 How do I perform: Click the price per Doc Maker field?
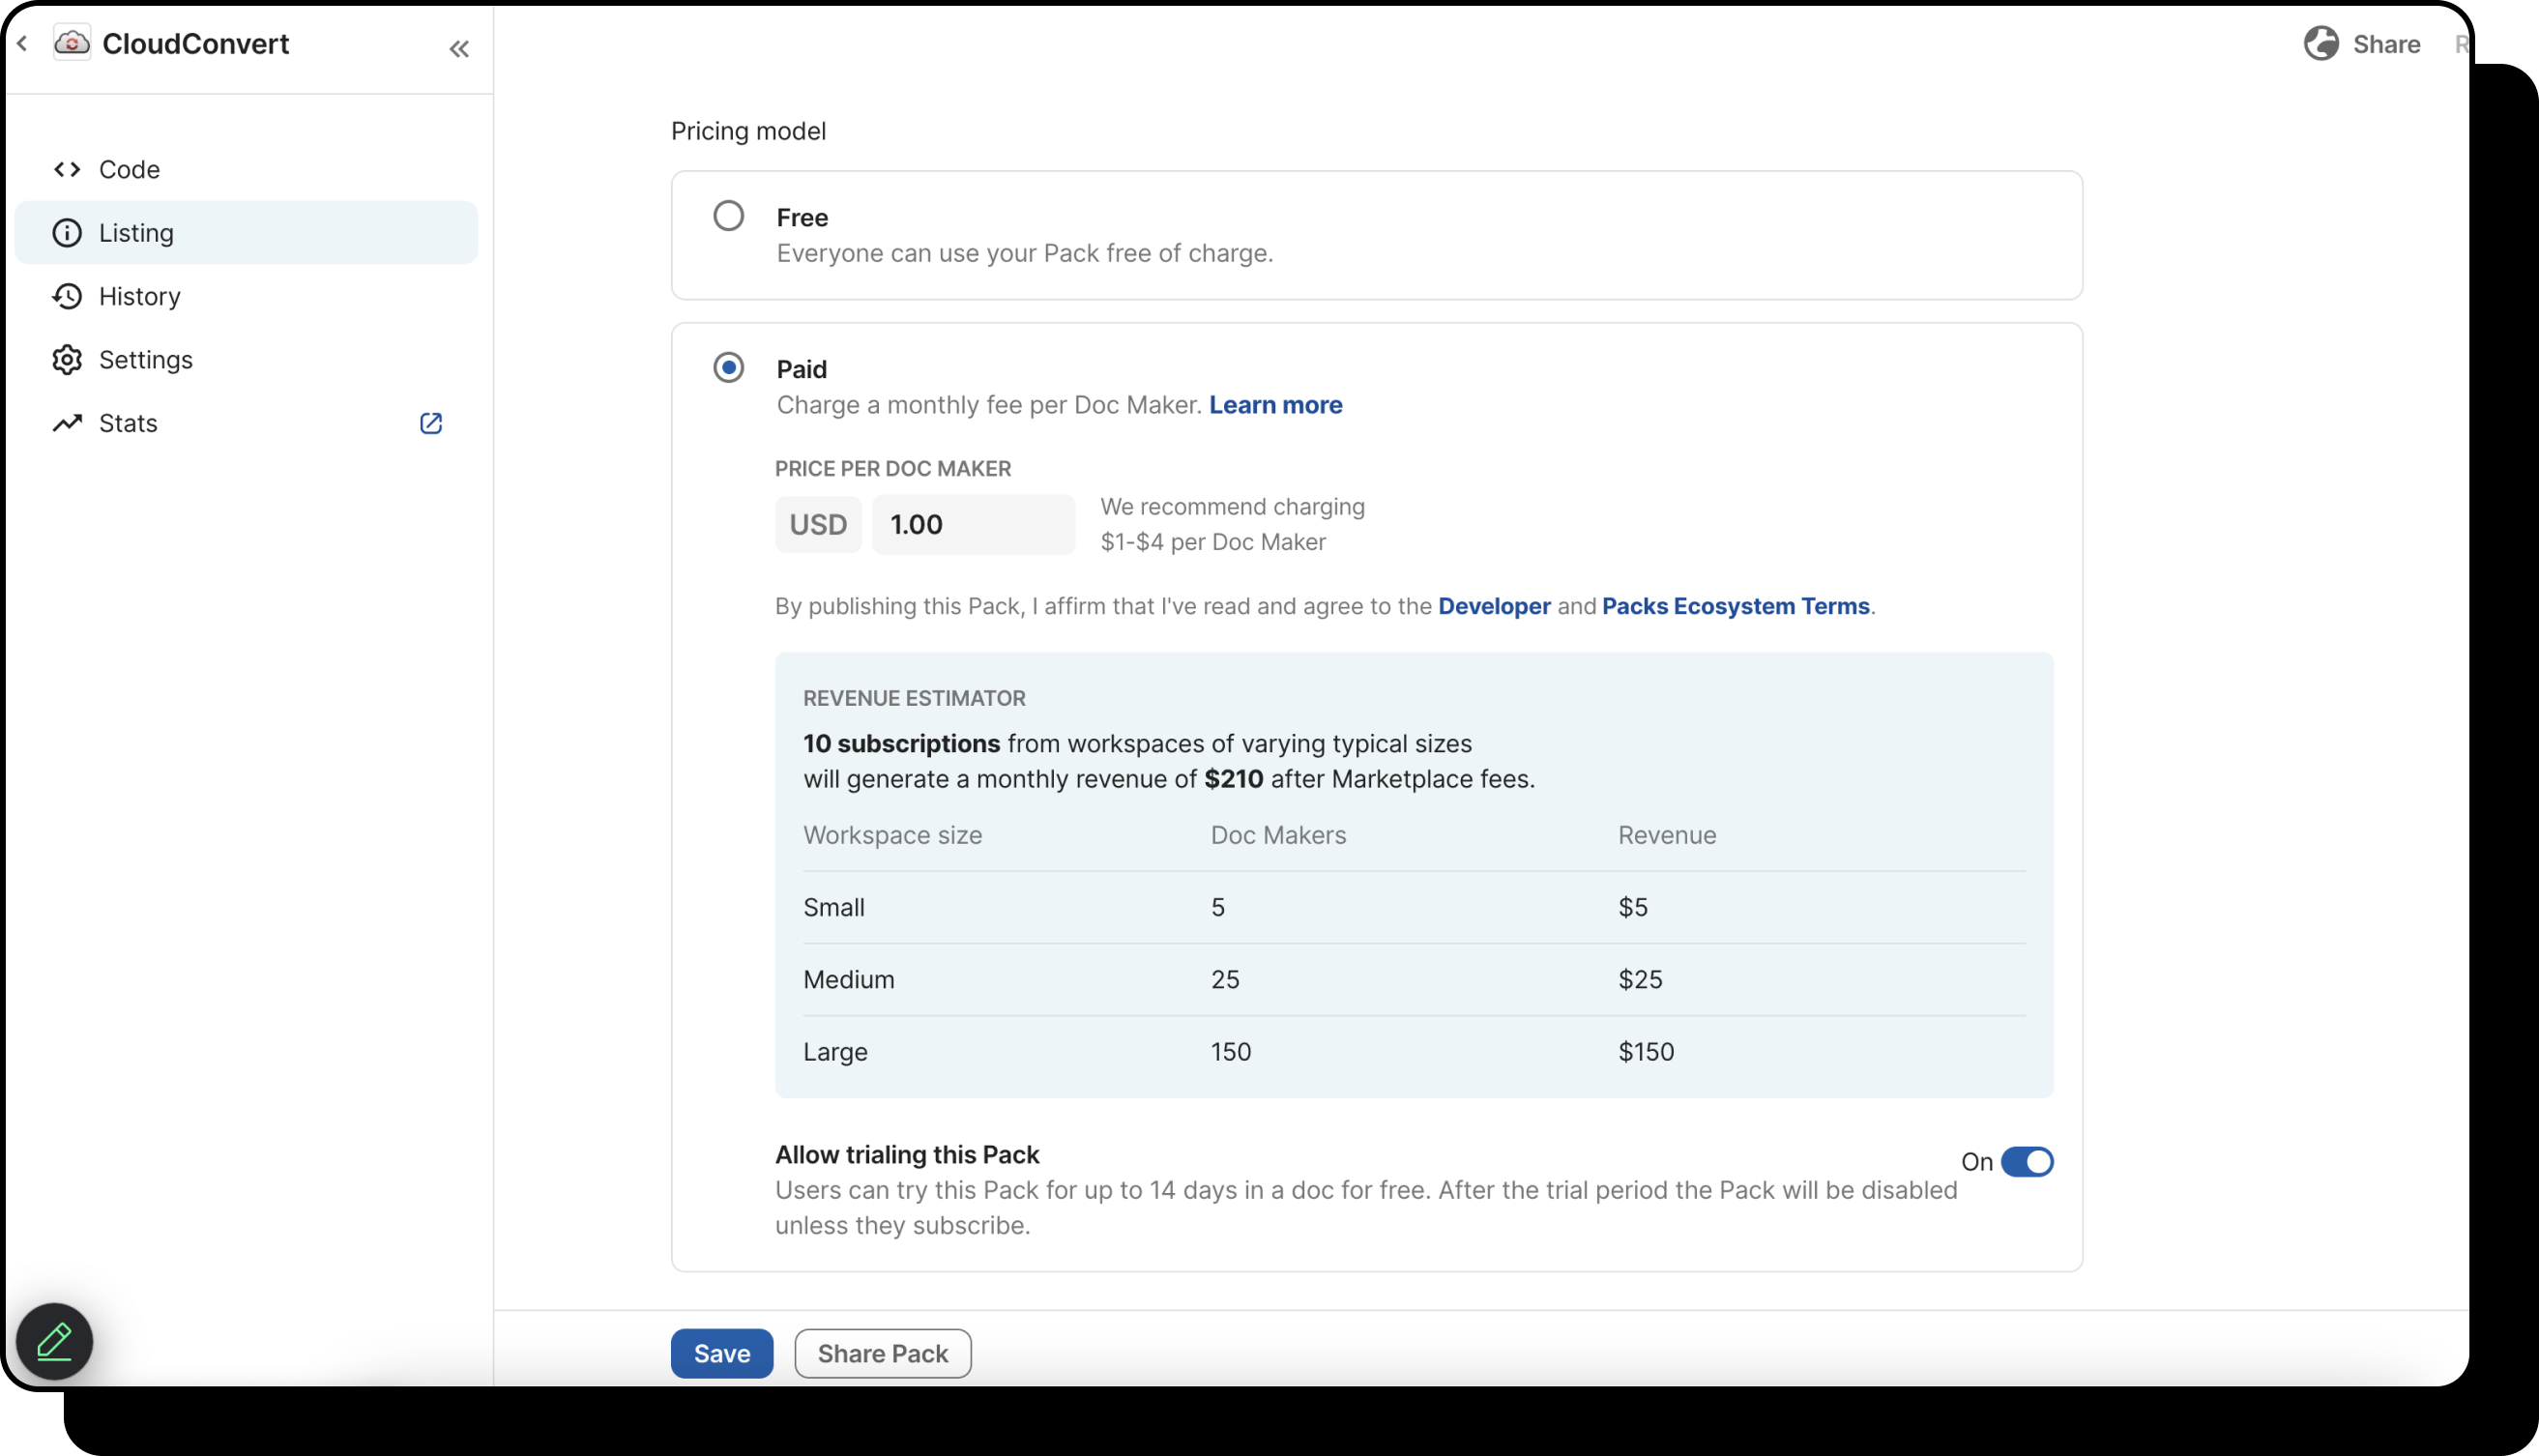point(972,524)
